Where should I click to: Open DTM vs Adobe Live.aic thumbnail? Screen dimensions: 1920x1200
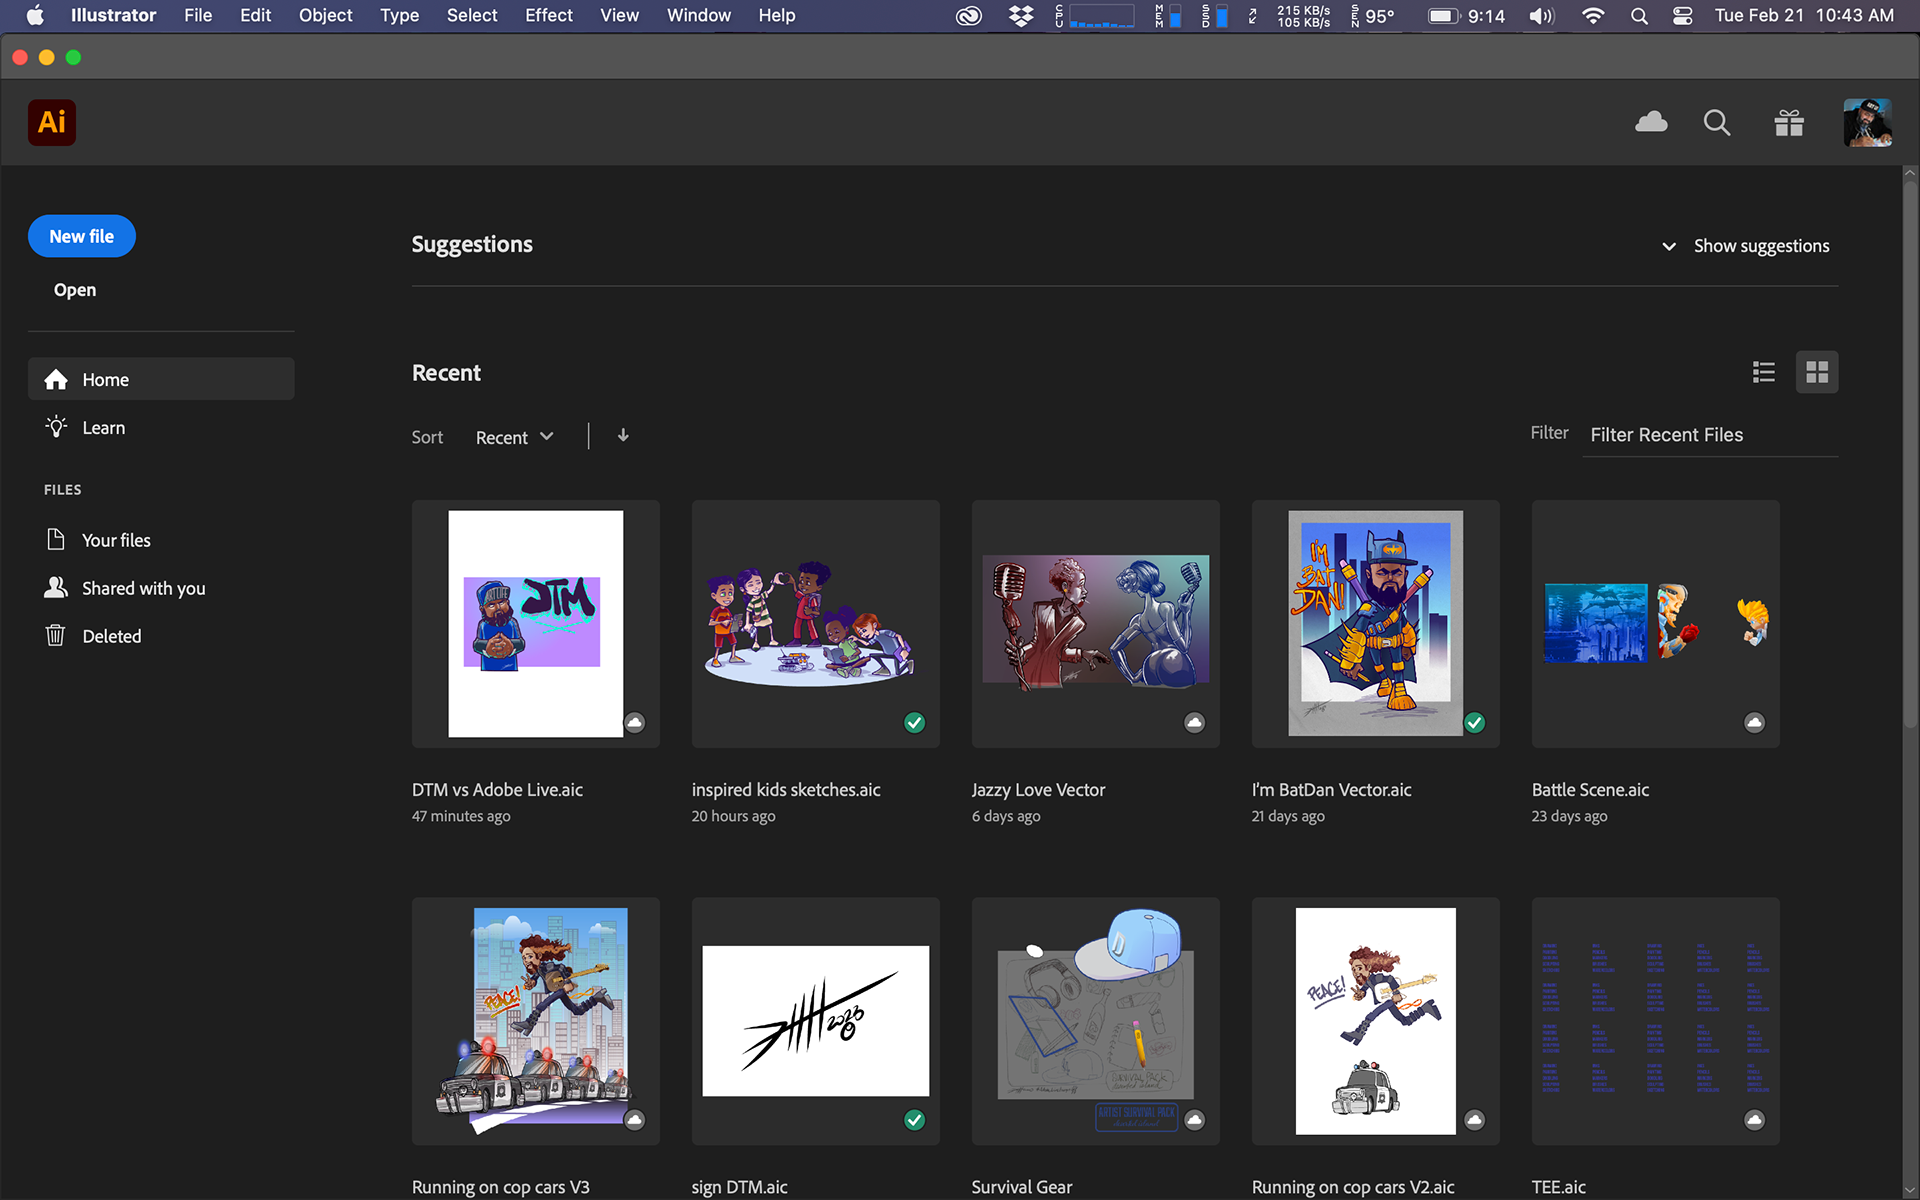coord(536,624)
